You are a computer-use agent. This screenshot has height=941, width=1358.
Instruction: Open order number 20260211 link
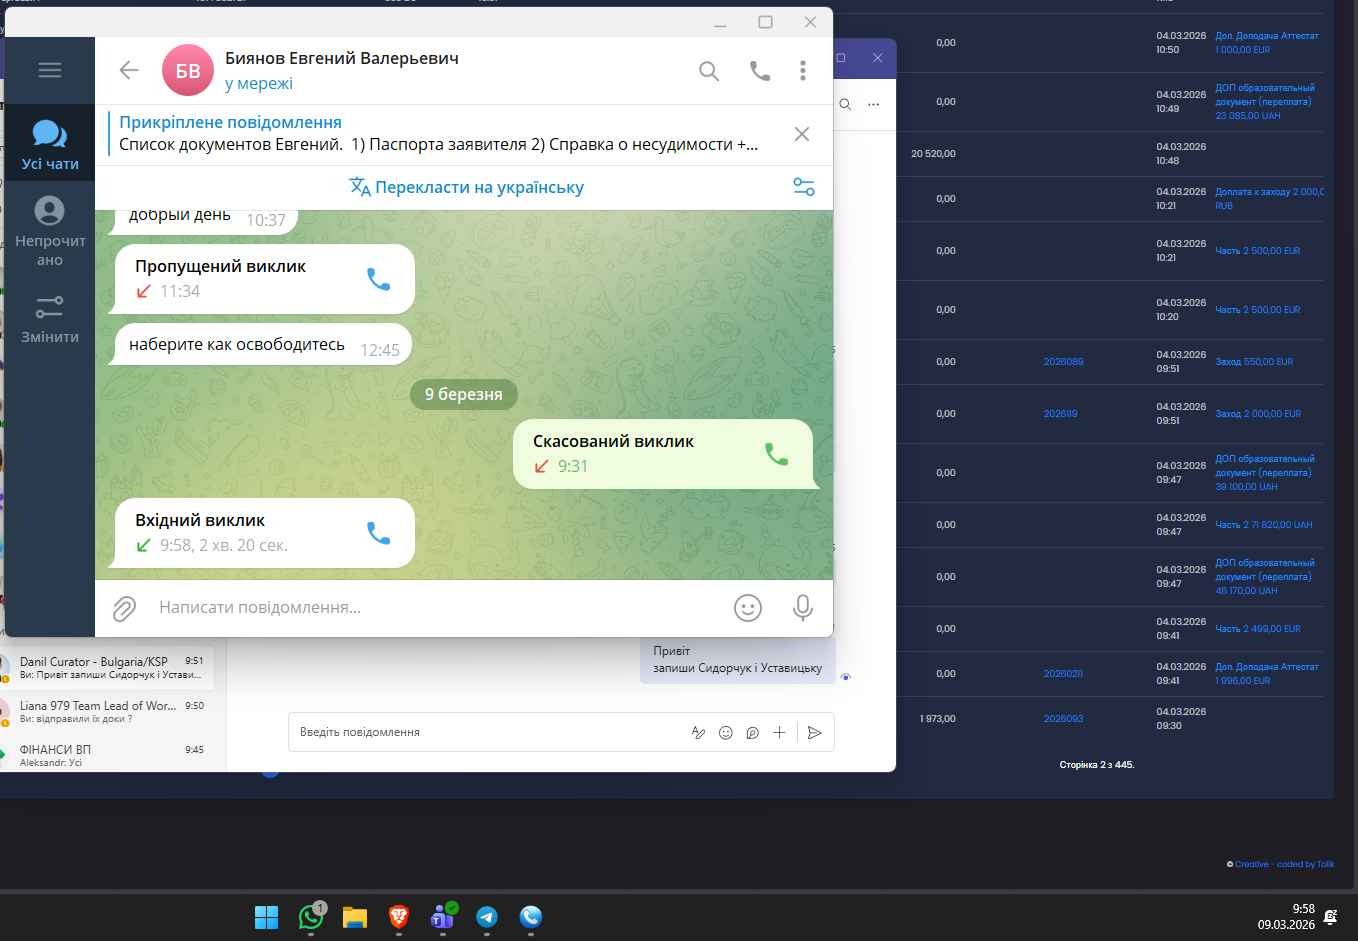(1063, 674)
